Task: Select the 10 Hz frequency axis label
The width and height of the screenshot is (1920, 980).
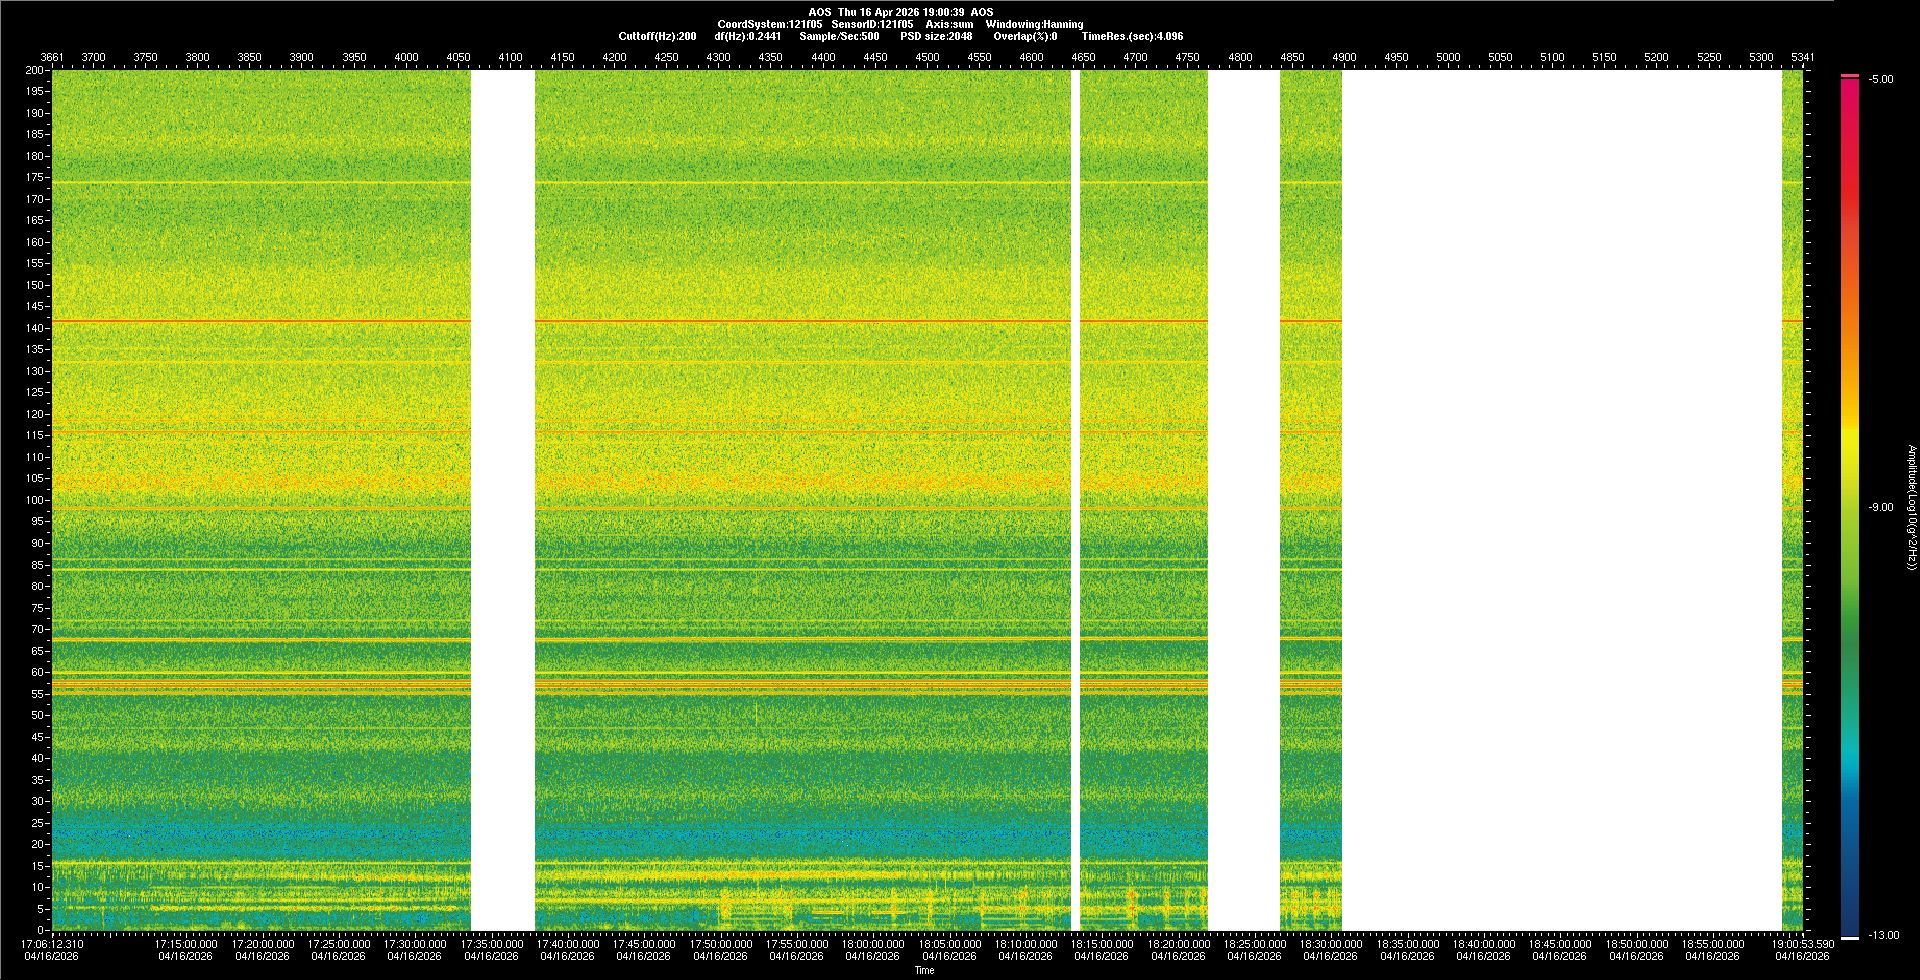Action: [x=38, y=887]
